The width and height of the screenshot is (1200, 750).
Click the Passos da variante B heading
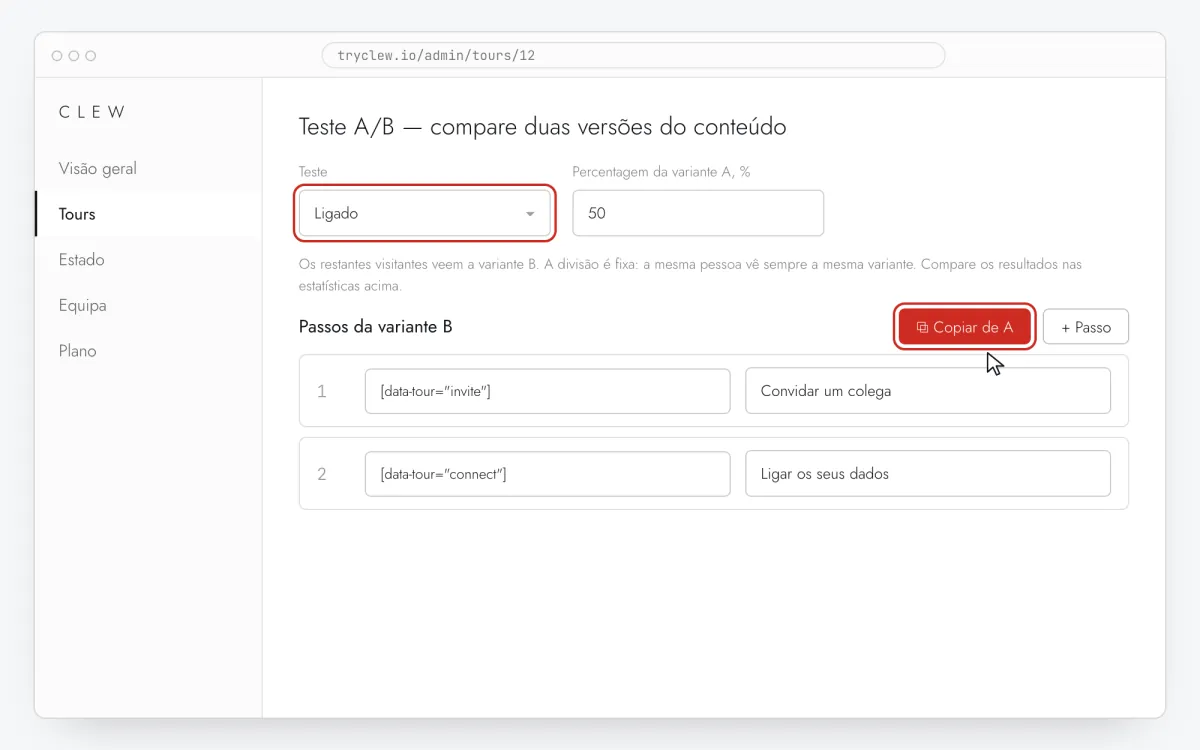[x=376, y=326]
